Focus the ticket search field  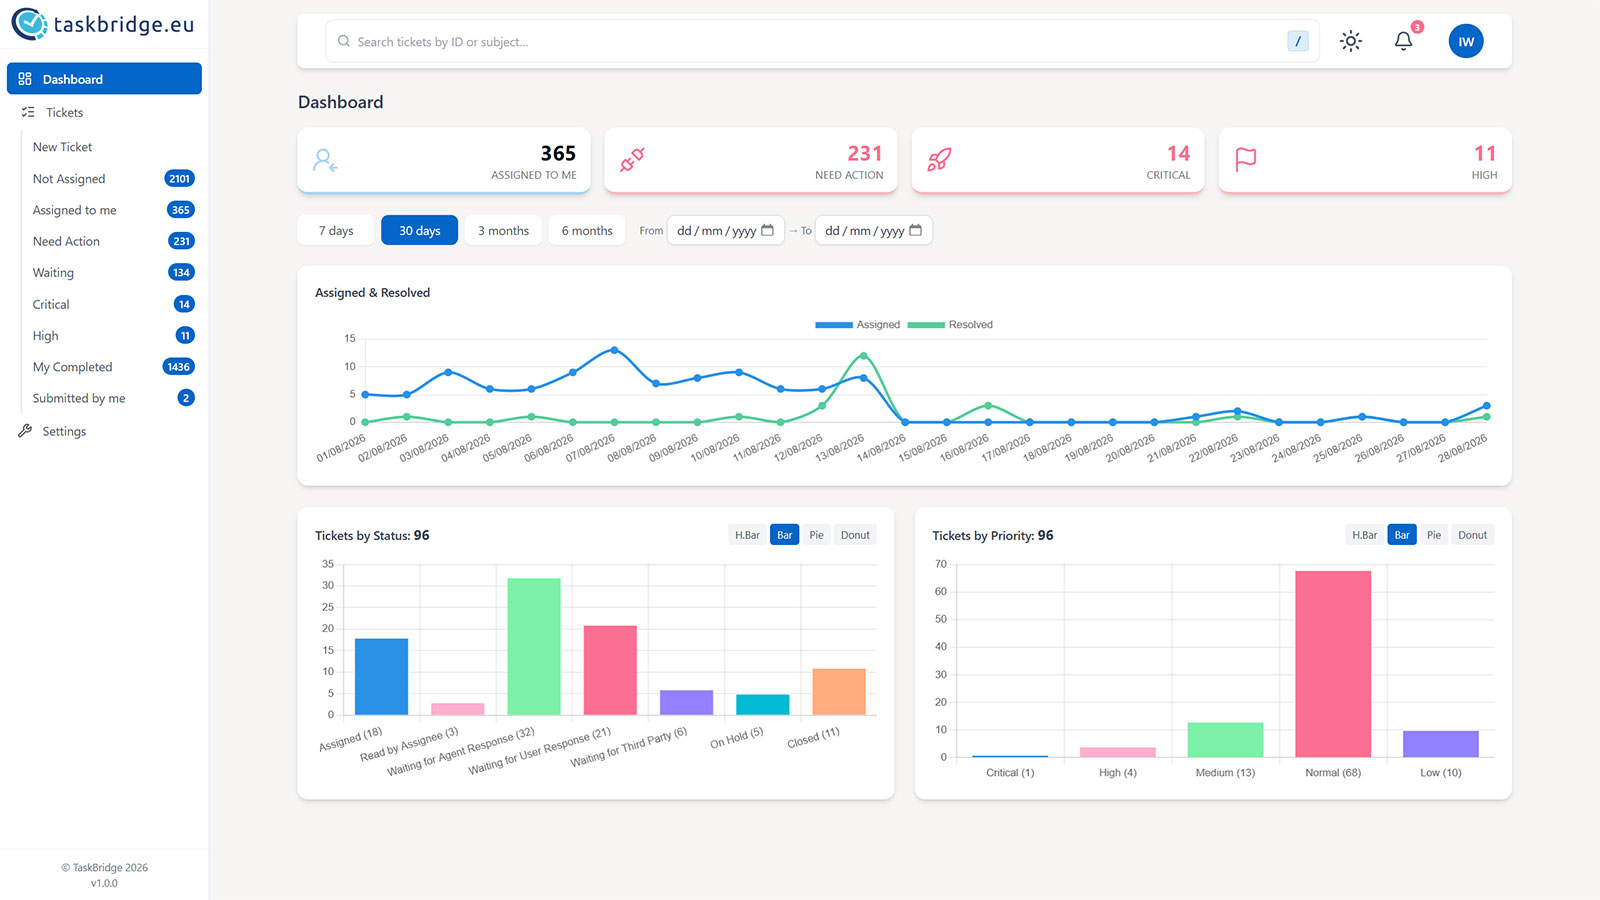(822, 41)
